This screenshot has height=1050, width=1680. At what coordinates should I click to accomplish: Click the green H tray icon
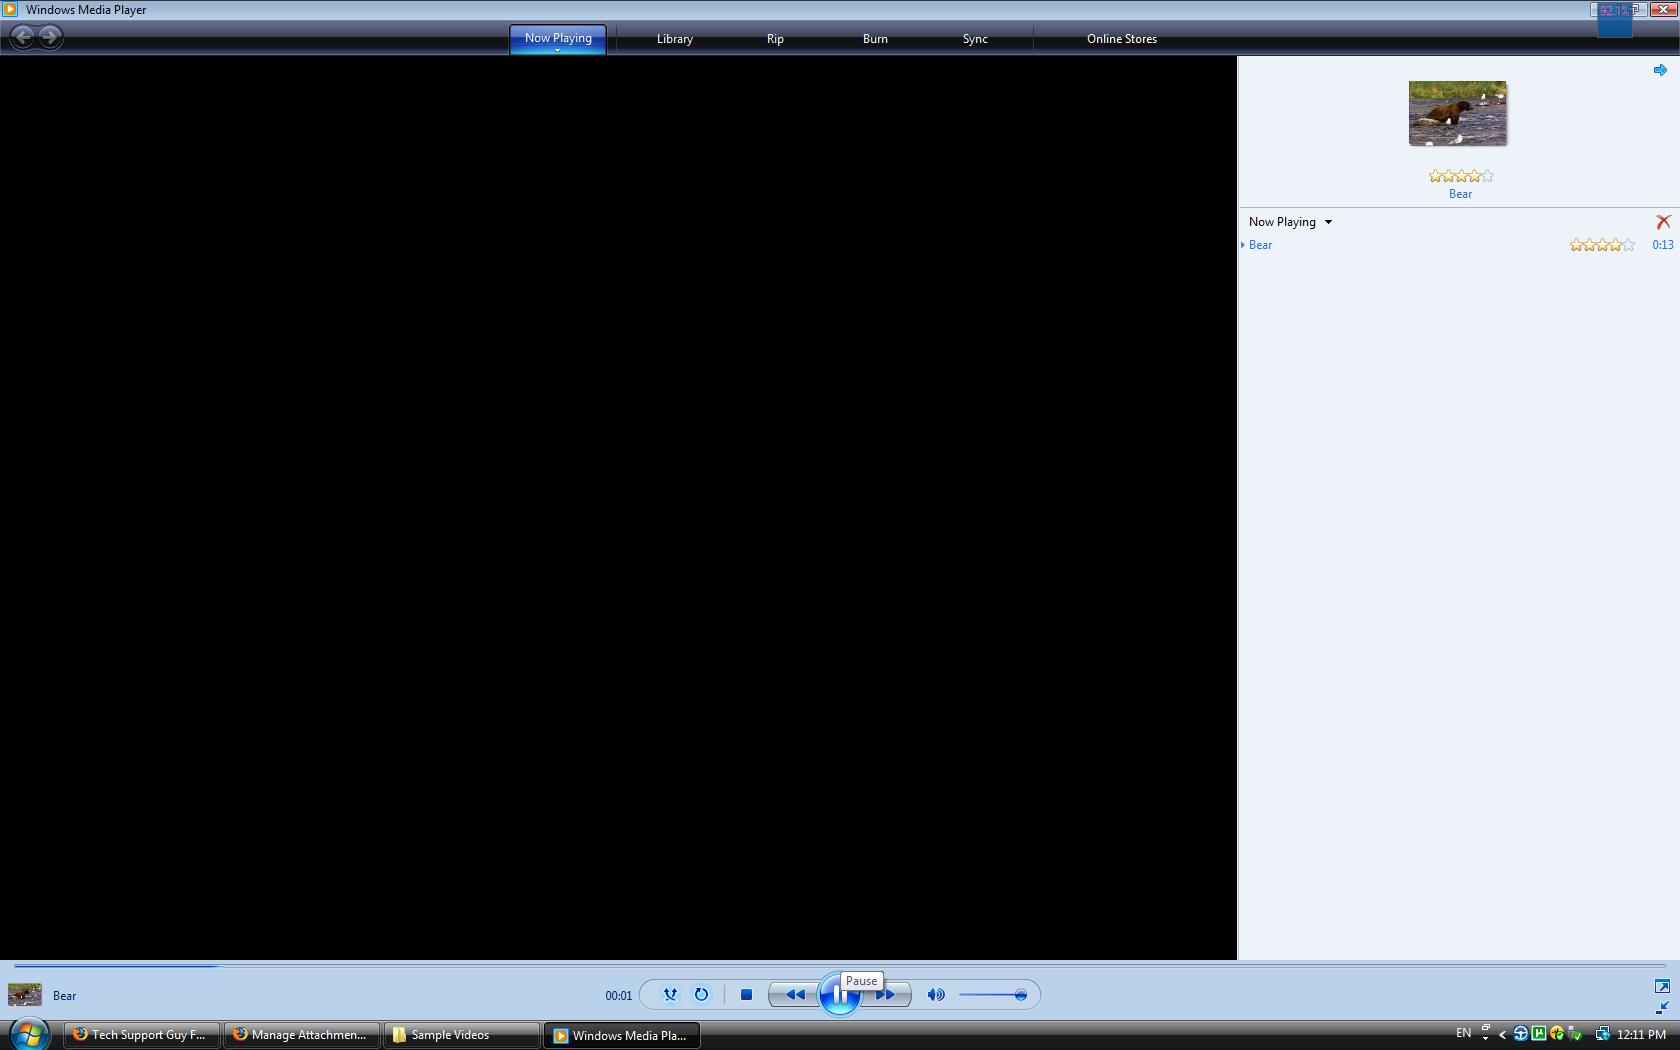[1539, 1034]
